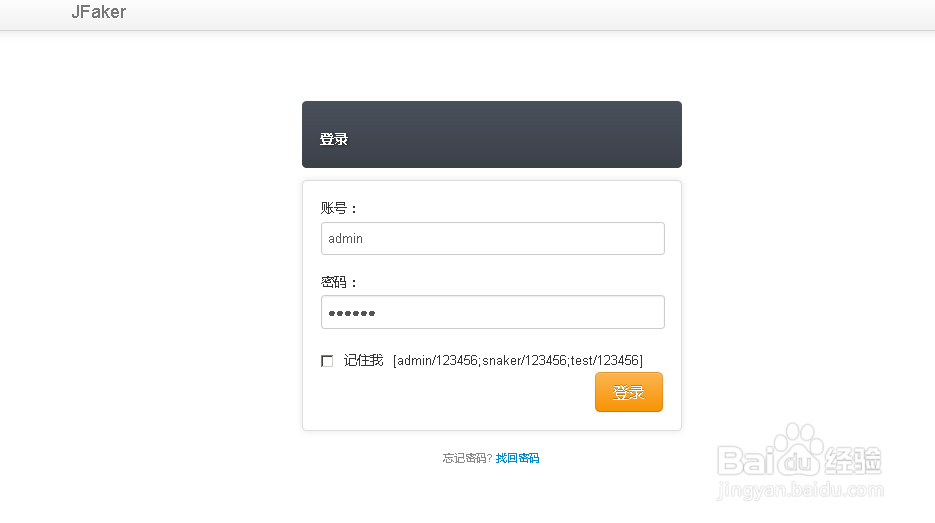Click the 登录 heading in dark panel
Viewport: 935px width, 523px height.
pyautogui.click(x=334, y=140)
